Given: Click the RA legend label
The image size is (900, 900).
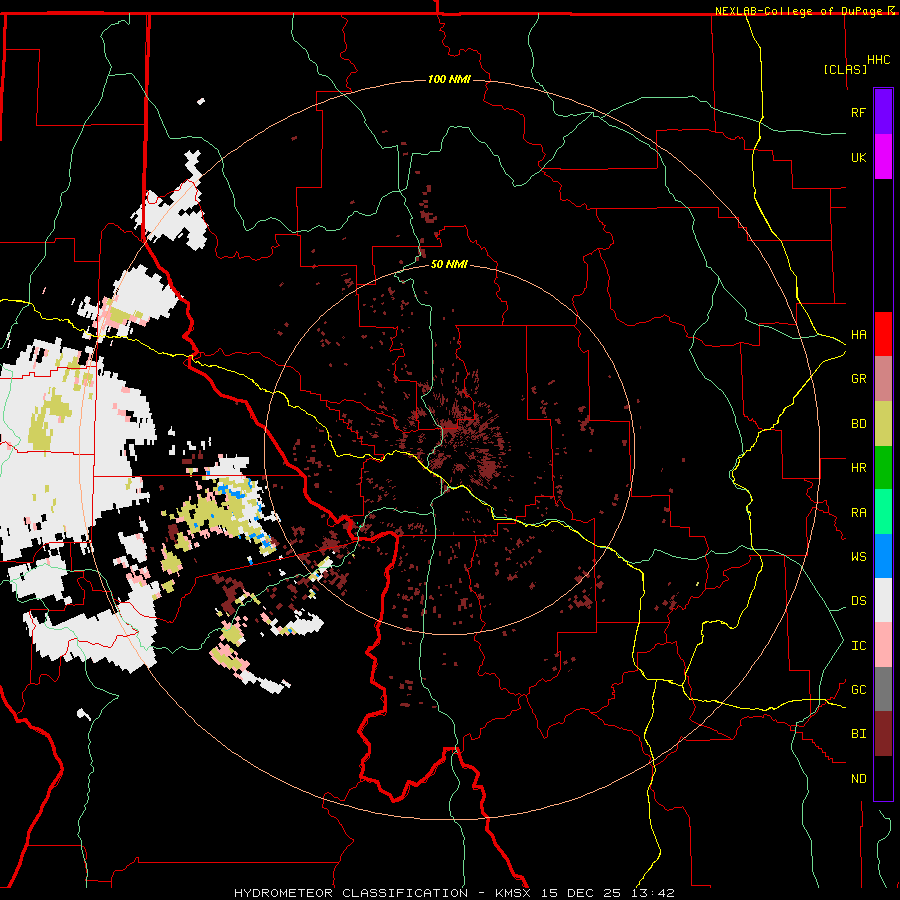Looking at the screenshot, I should coord(858,513).
